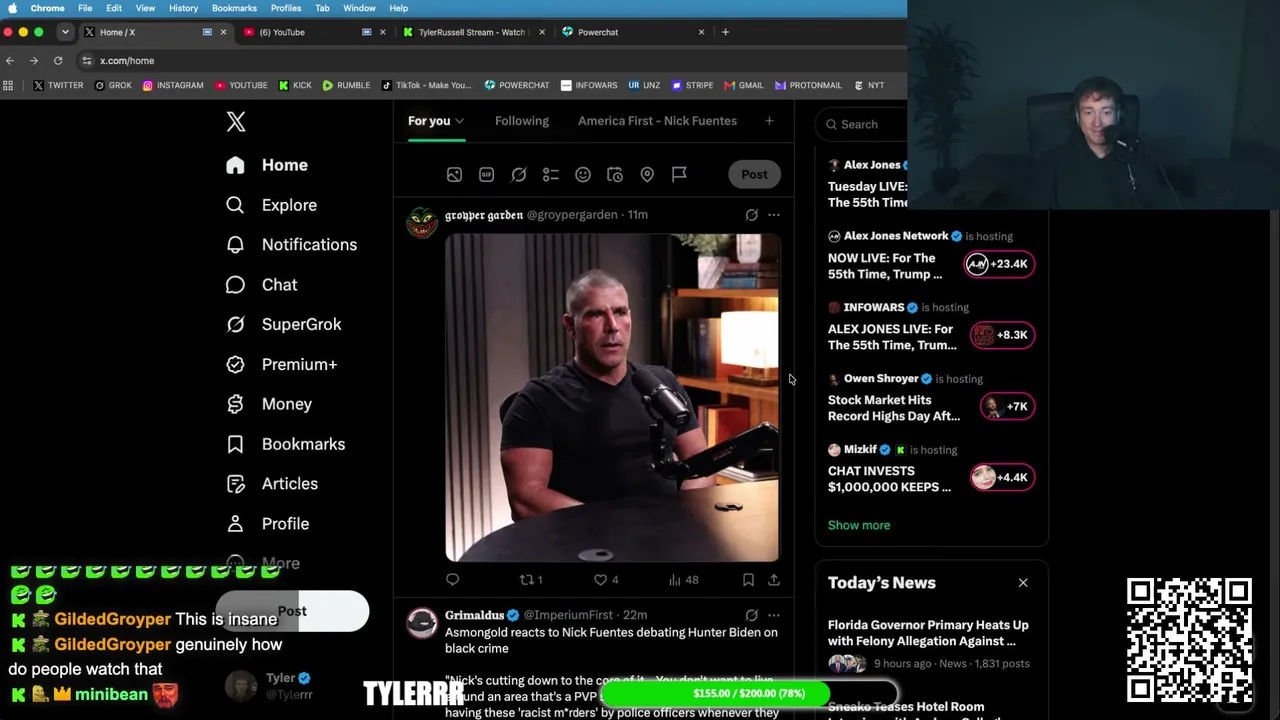Share the groyper garden post
1280x720 pixels.
pos(774,580)
